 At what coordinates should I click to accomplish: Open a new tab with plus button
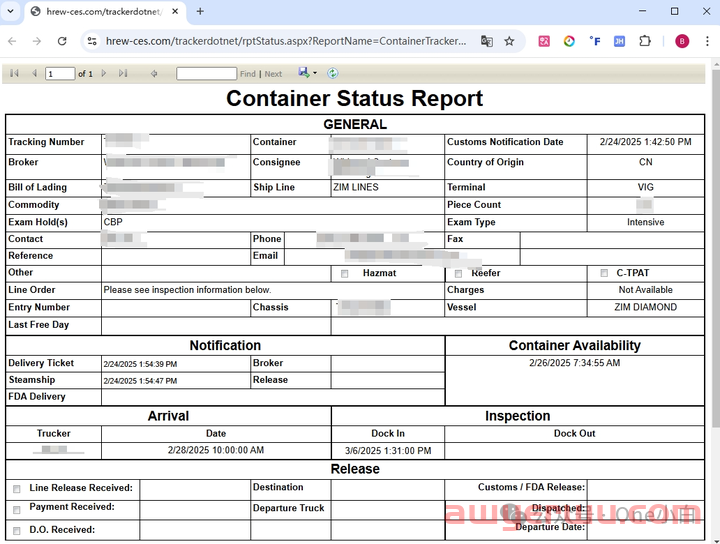point(200,11)
